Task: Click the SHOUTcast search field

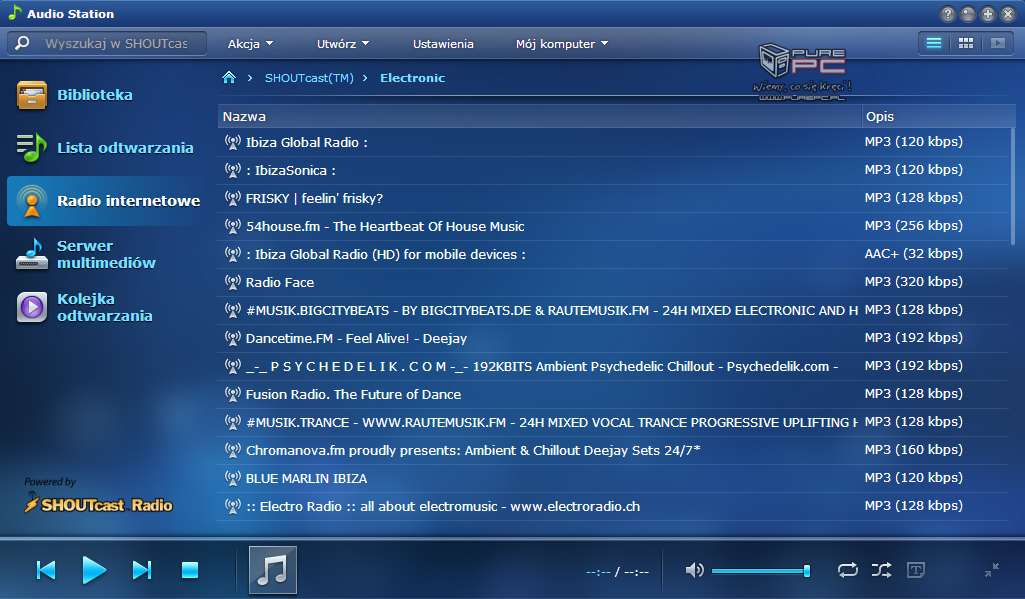Action: point(116,43)
